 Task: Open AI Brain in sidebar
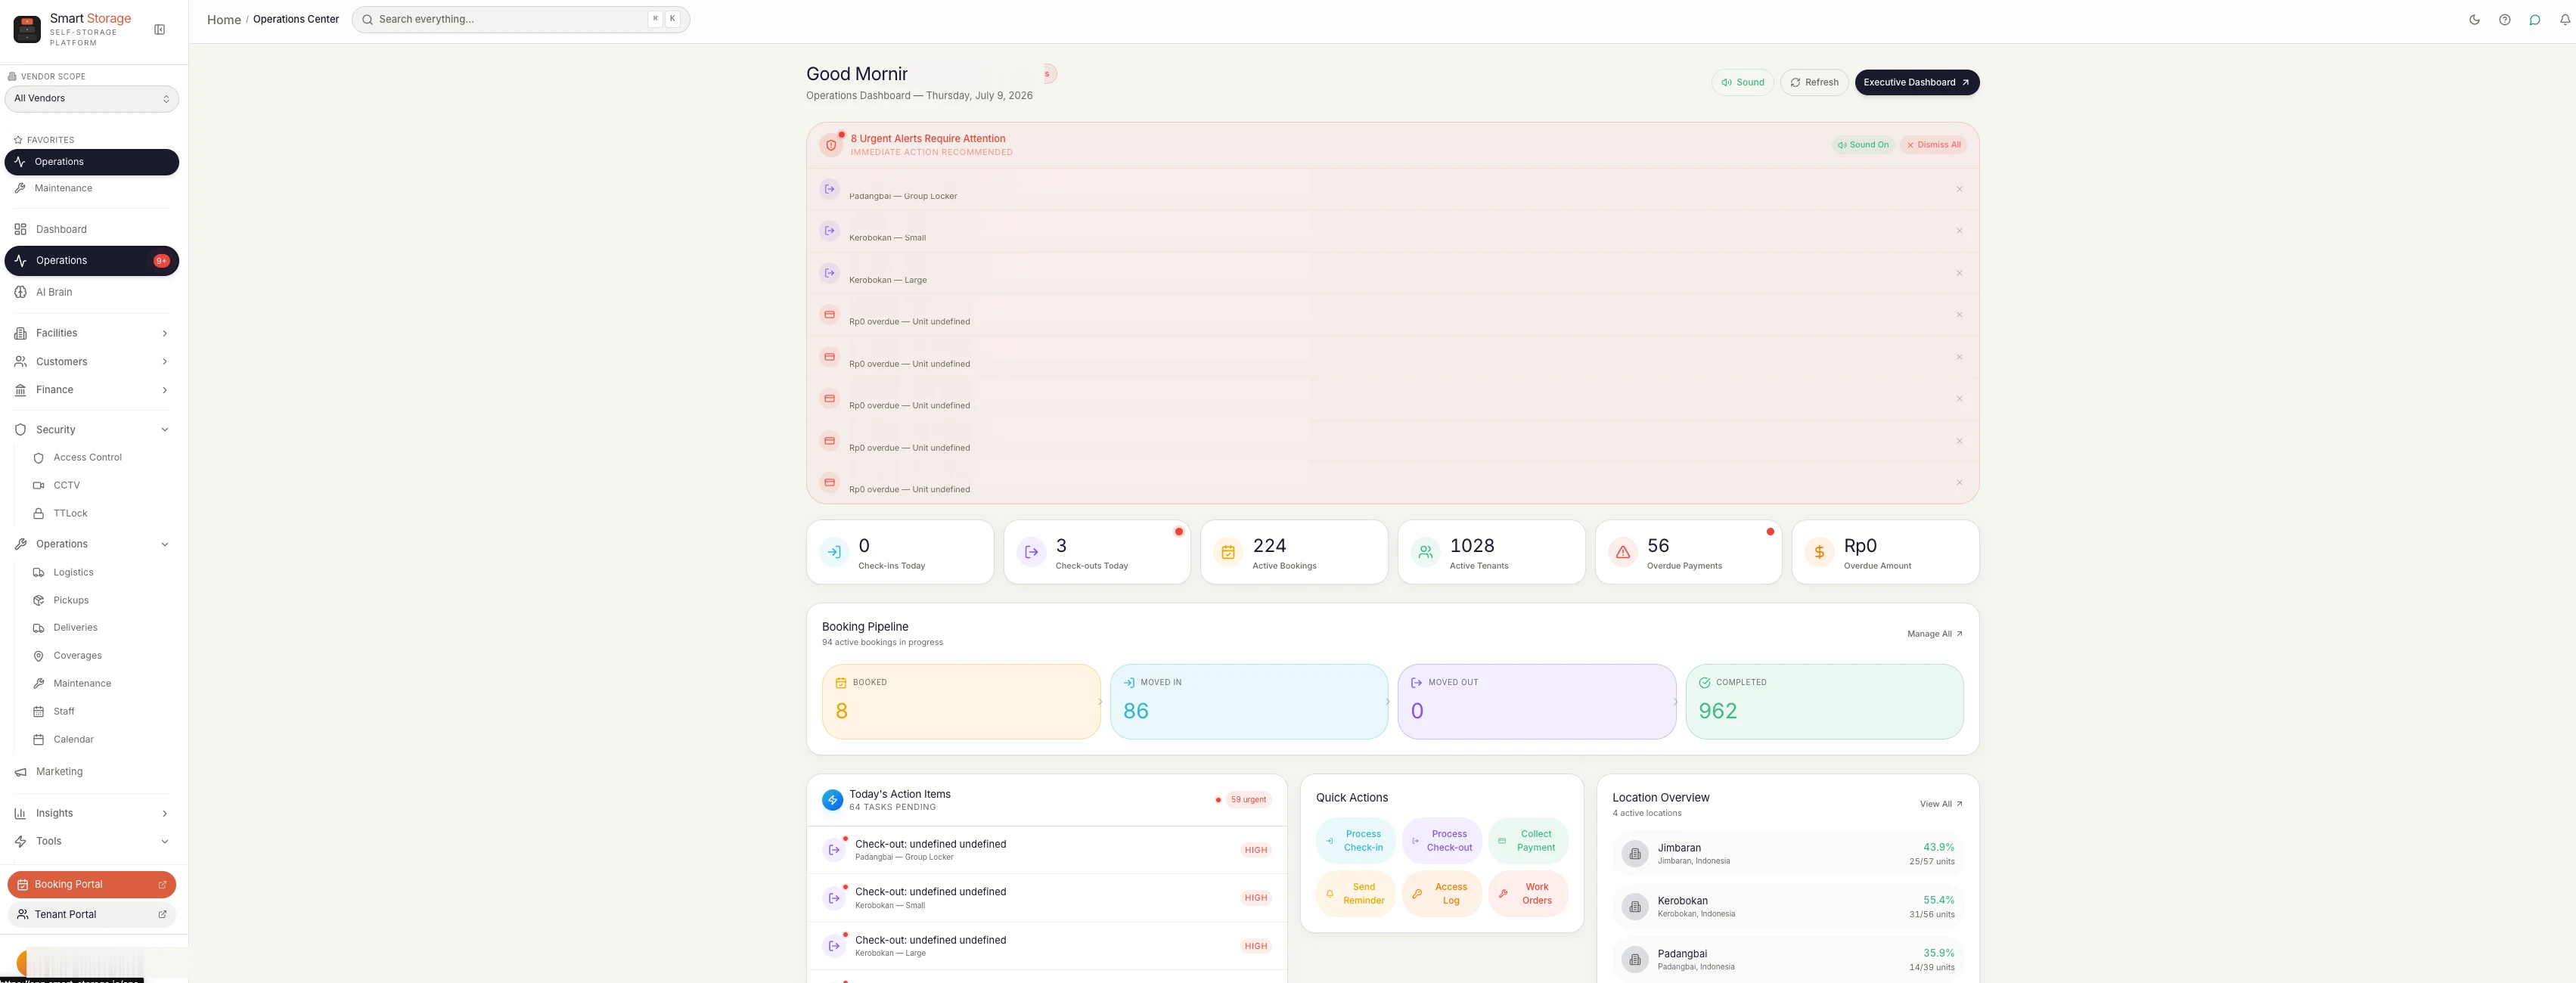(92, 292)
